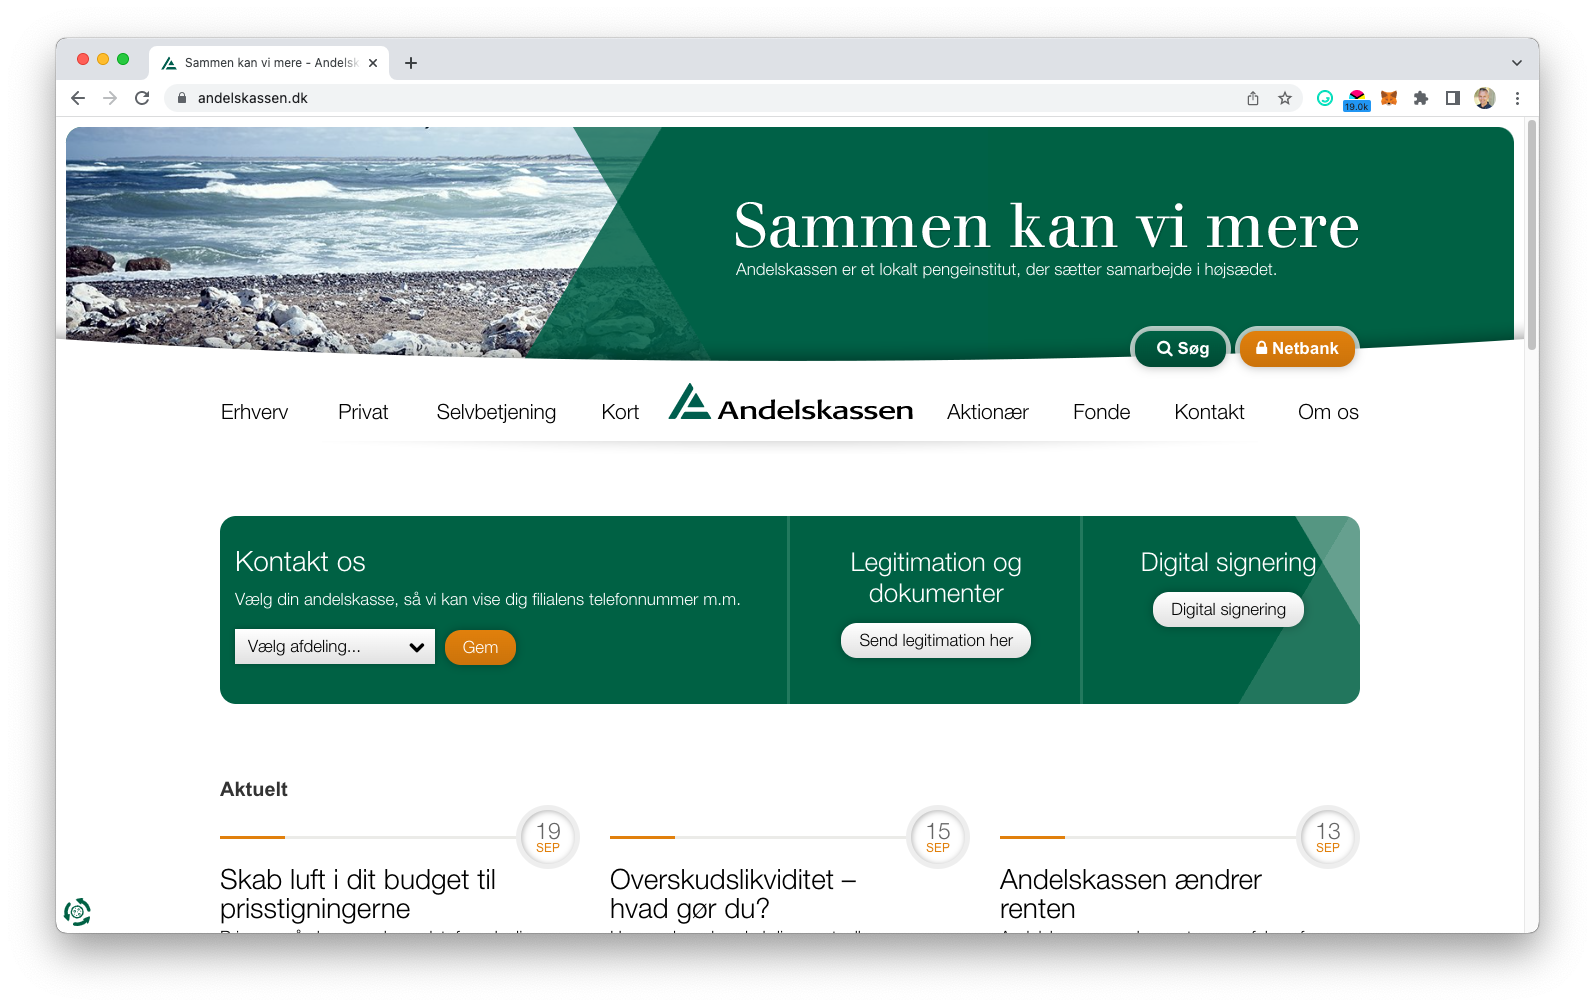
Task: Click the Søg search button
Action: point(1180,348)
